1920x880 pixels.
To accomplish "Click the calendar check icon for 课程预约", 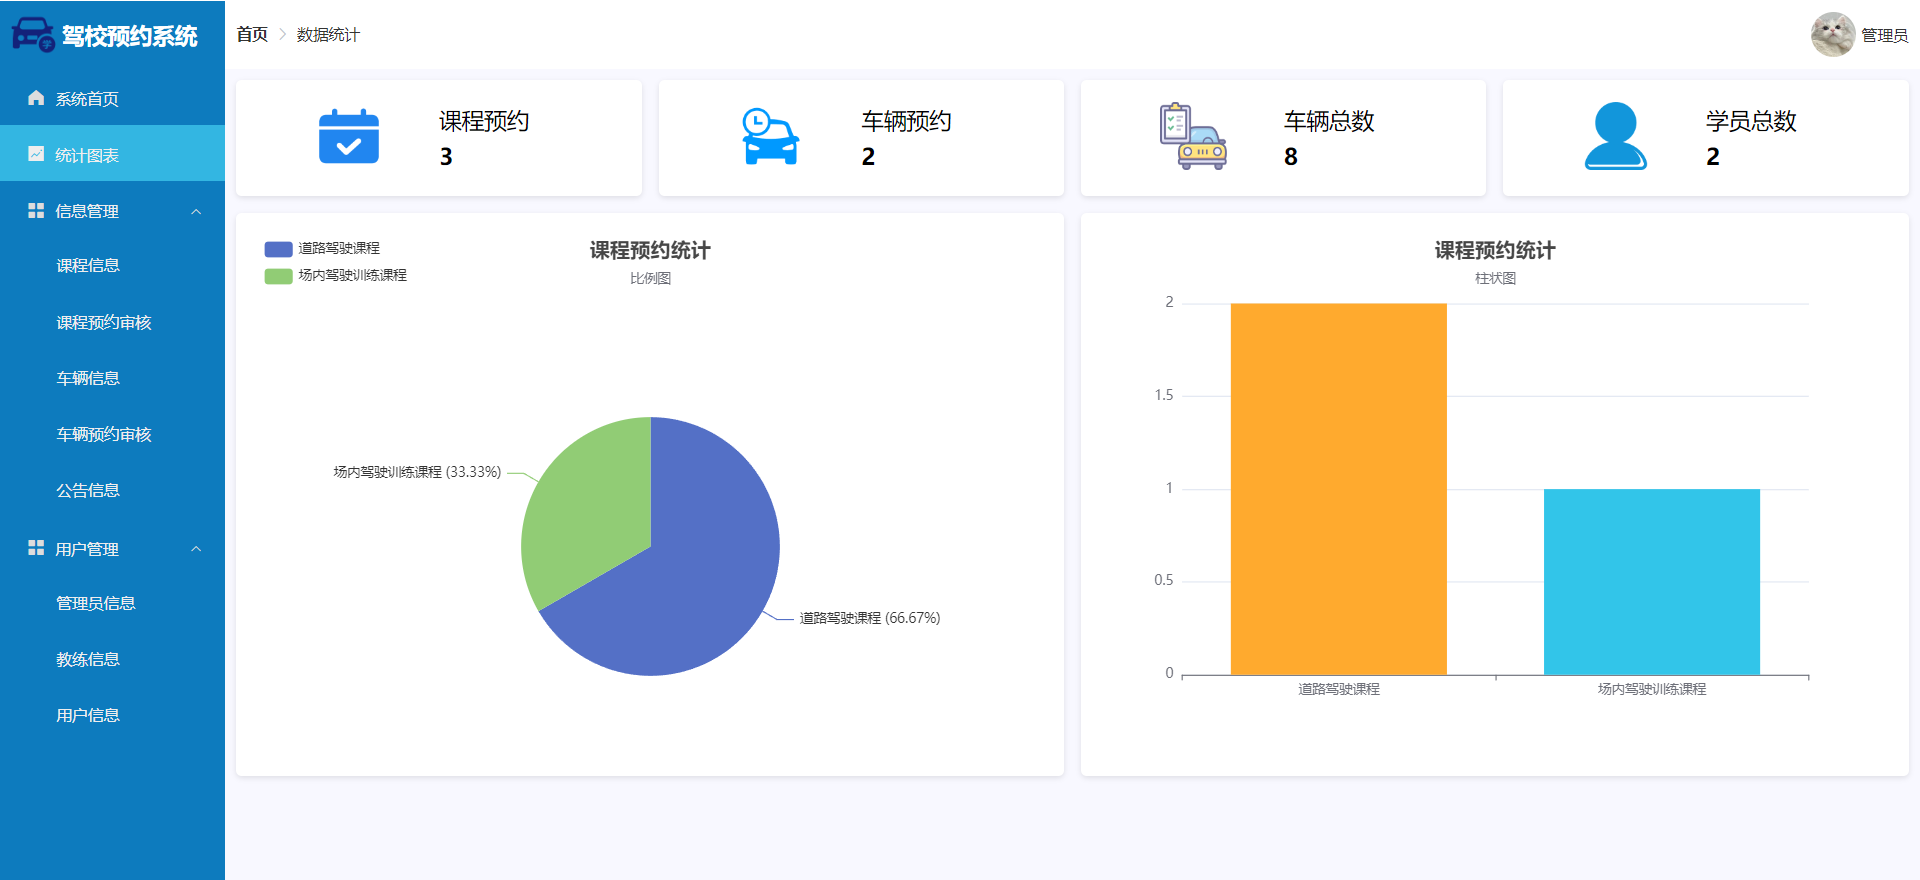I will pyautogui.click(x=349, y=136).
